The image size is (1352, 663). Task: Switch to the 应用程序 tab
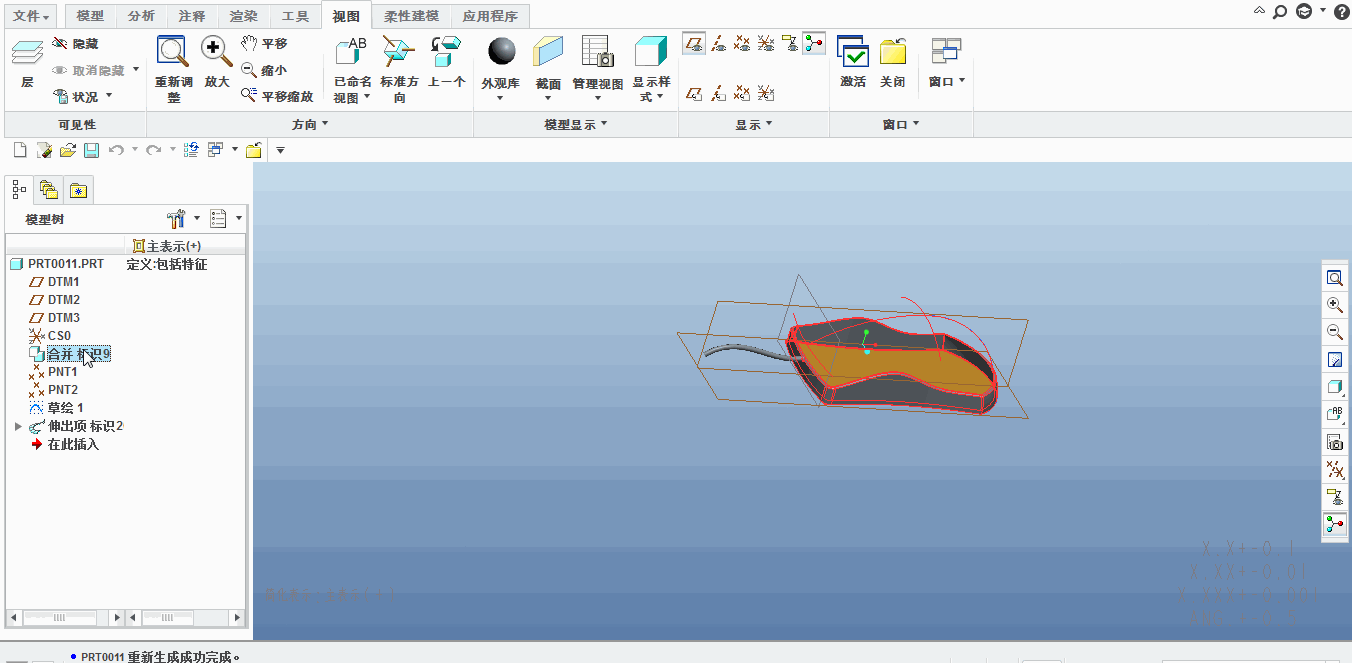click(x=490, y=16)
